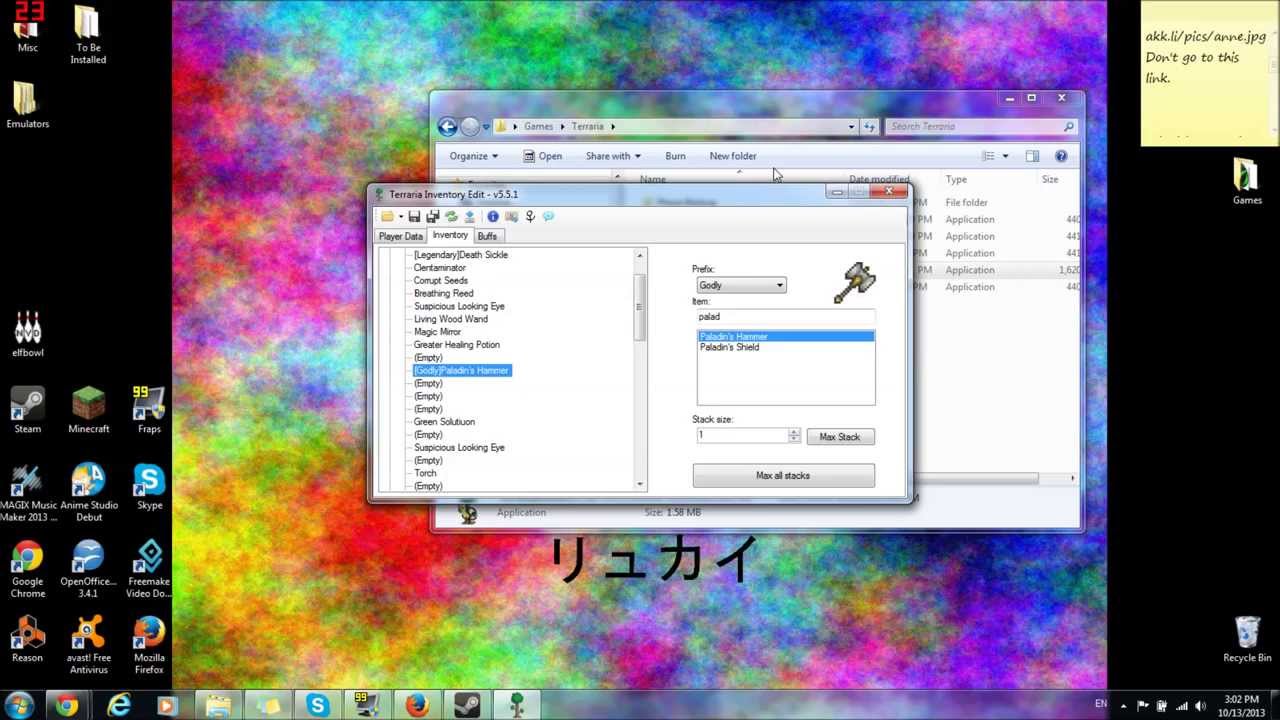The image size is (1280, 720).
Task: Click the Max all stacks button
Action: (x=783, y=476)
